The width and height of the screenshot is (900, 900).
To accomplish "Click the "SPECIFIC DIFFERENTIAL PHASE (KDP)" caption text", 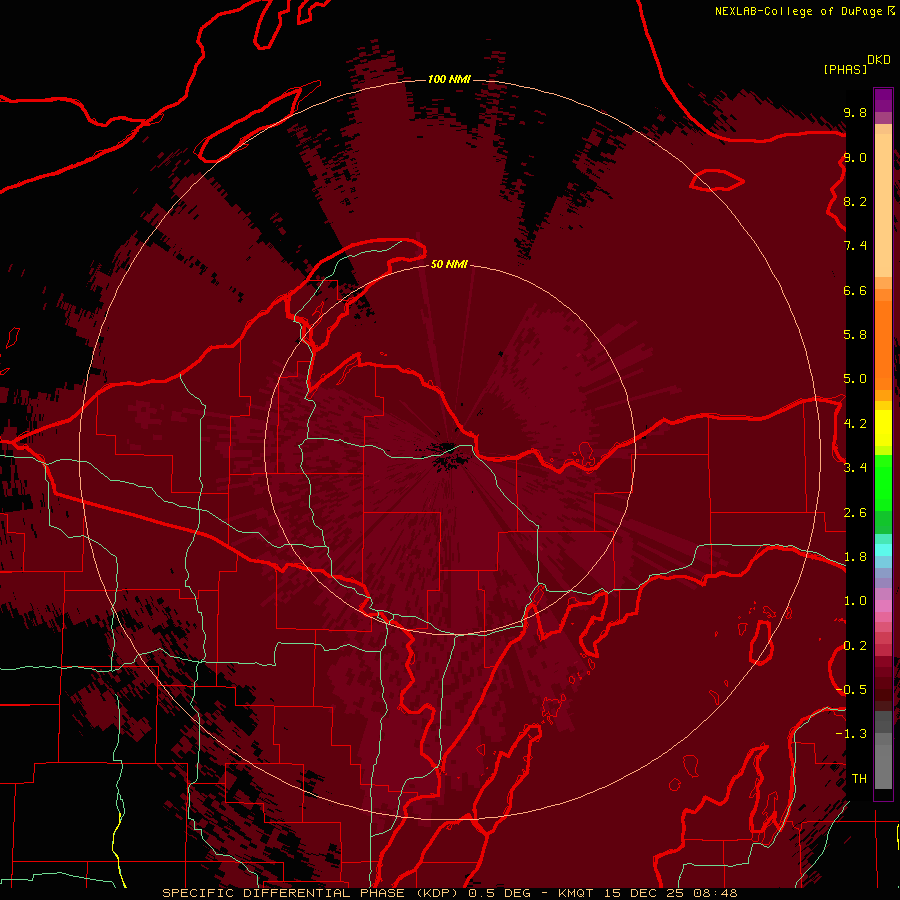I will pyautogui.click(x=312, y=893).
